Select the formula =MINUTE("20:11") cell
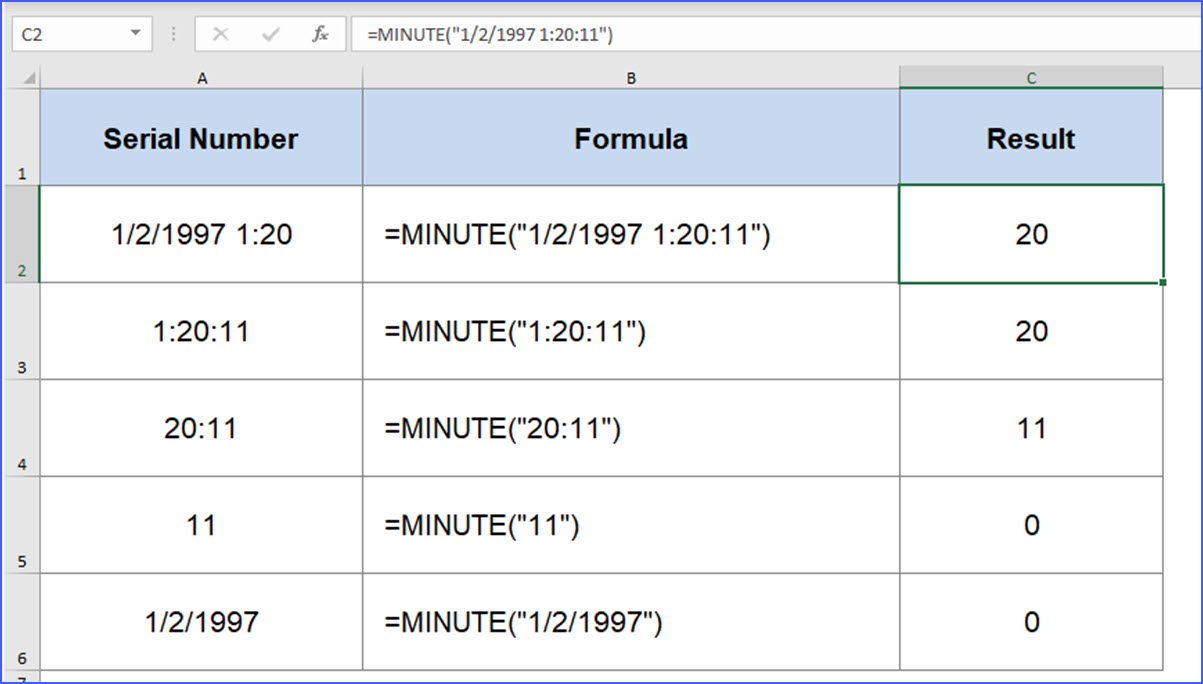The height and width of the screenshot is (684, 1203). [x=630, y=428]
